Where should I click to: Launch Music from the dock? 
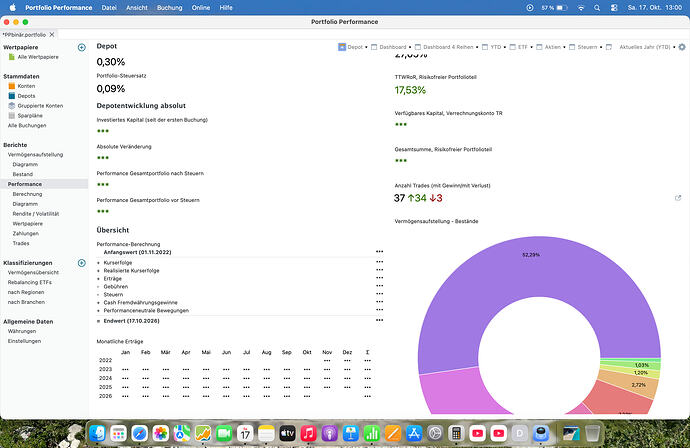pos(308,433)
